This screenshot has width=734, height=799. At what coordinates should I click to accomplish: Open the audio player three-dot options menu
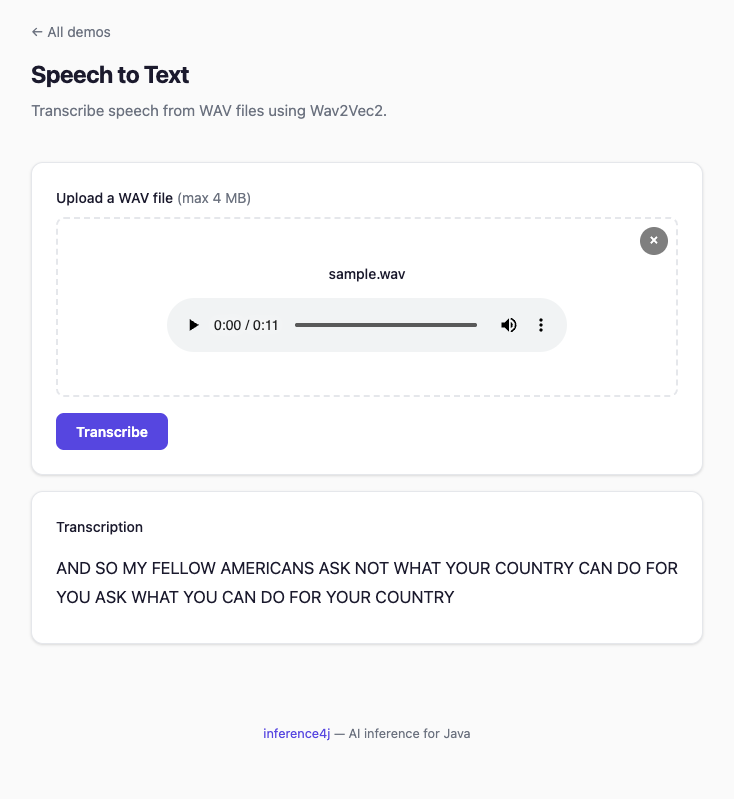tap(541, 325)
